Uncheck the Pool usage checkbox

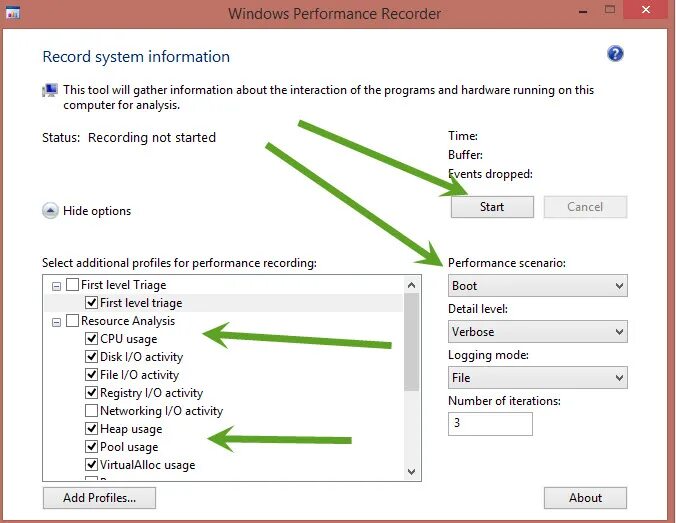tap(91, 446)
